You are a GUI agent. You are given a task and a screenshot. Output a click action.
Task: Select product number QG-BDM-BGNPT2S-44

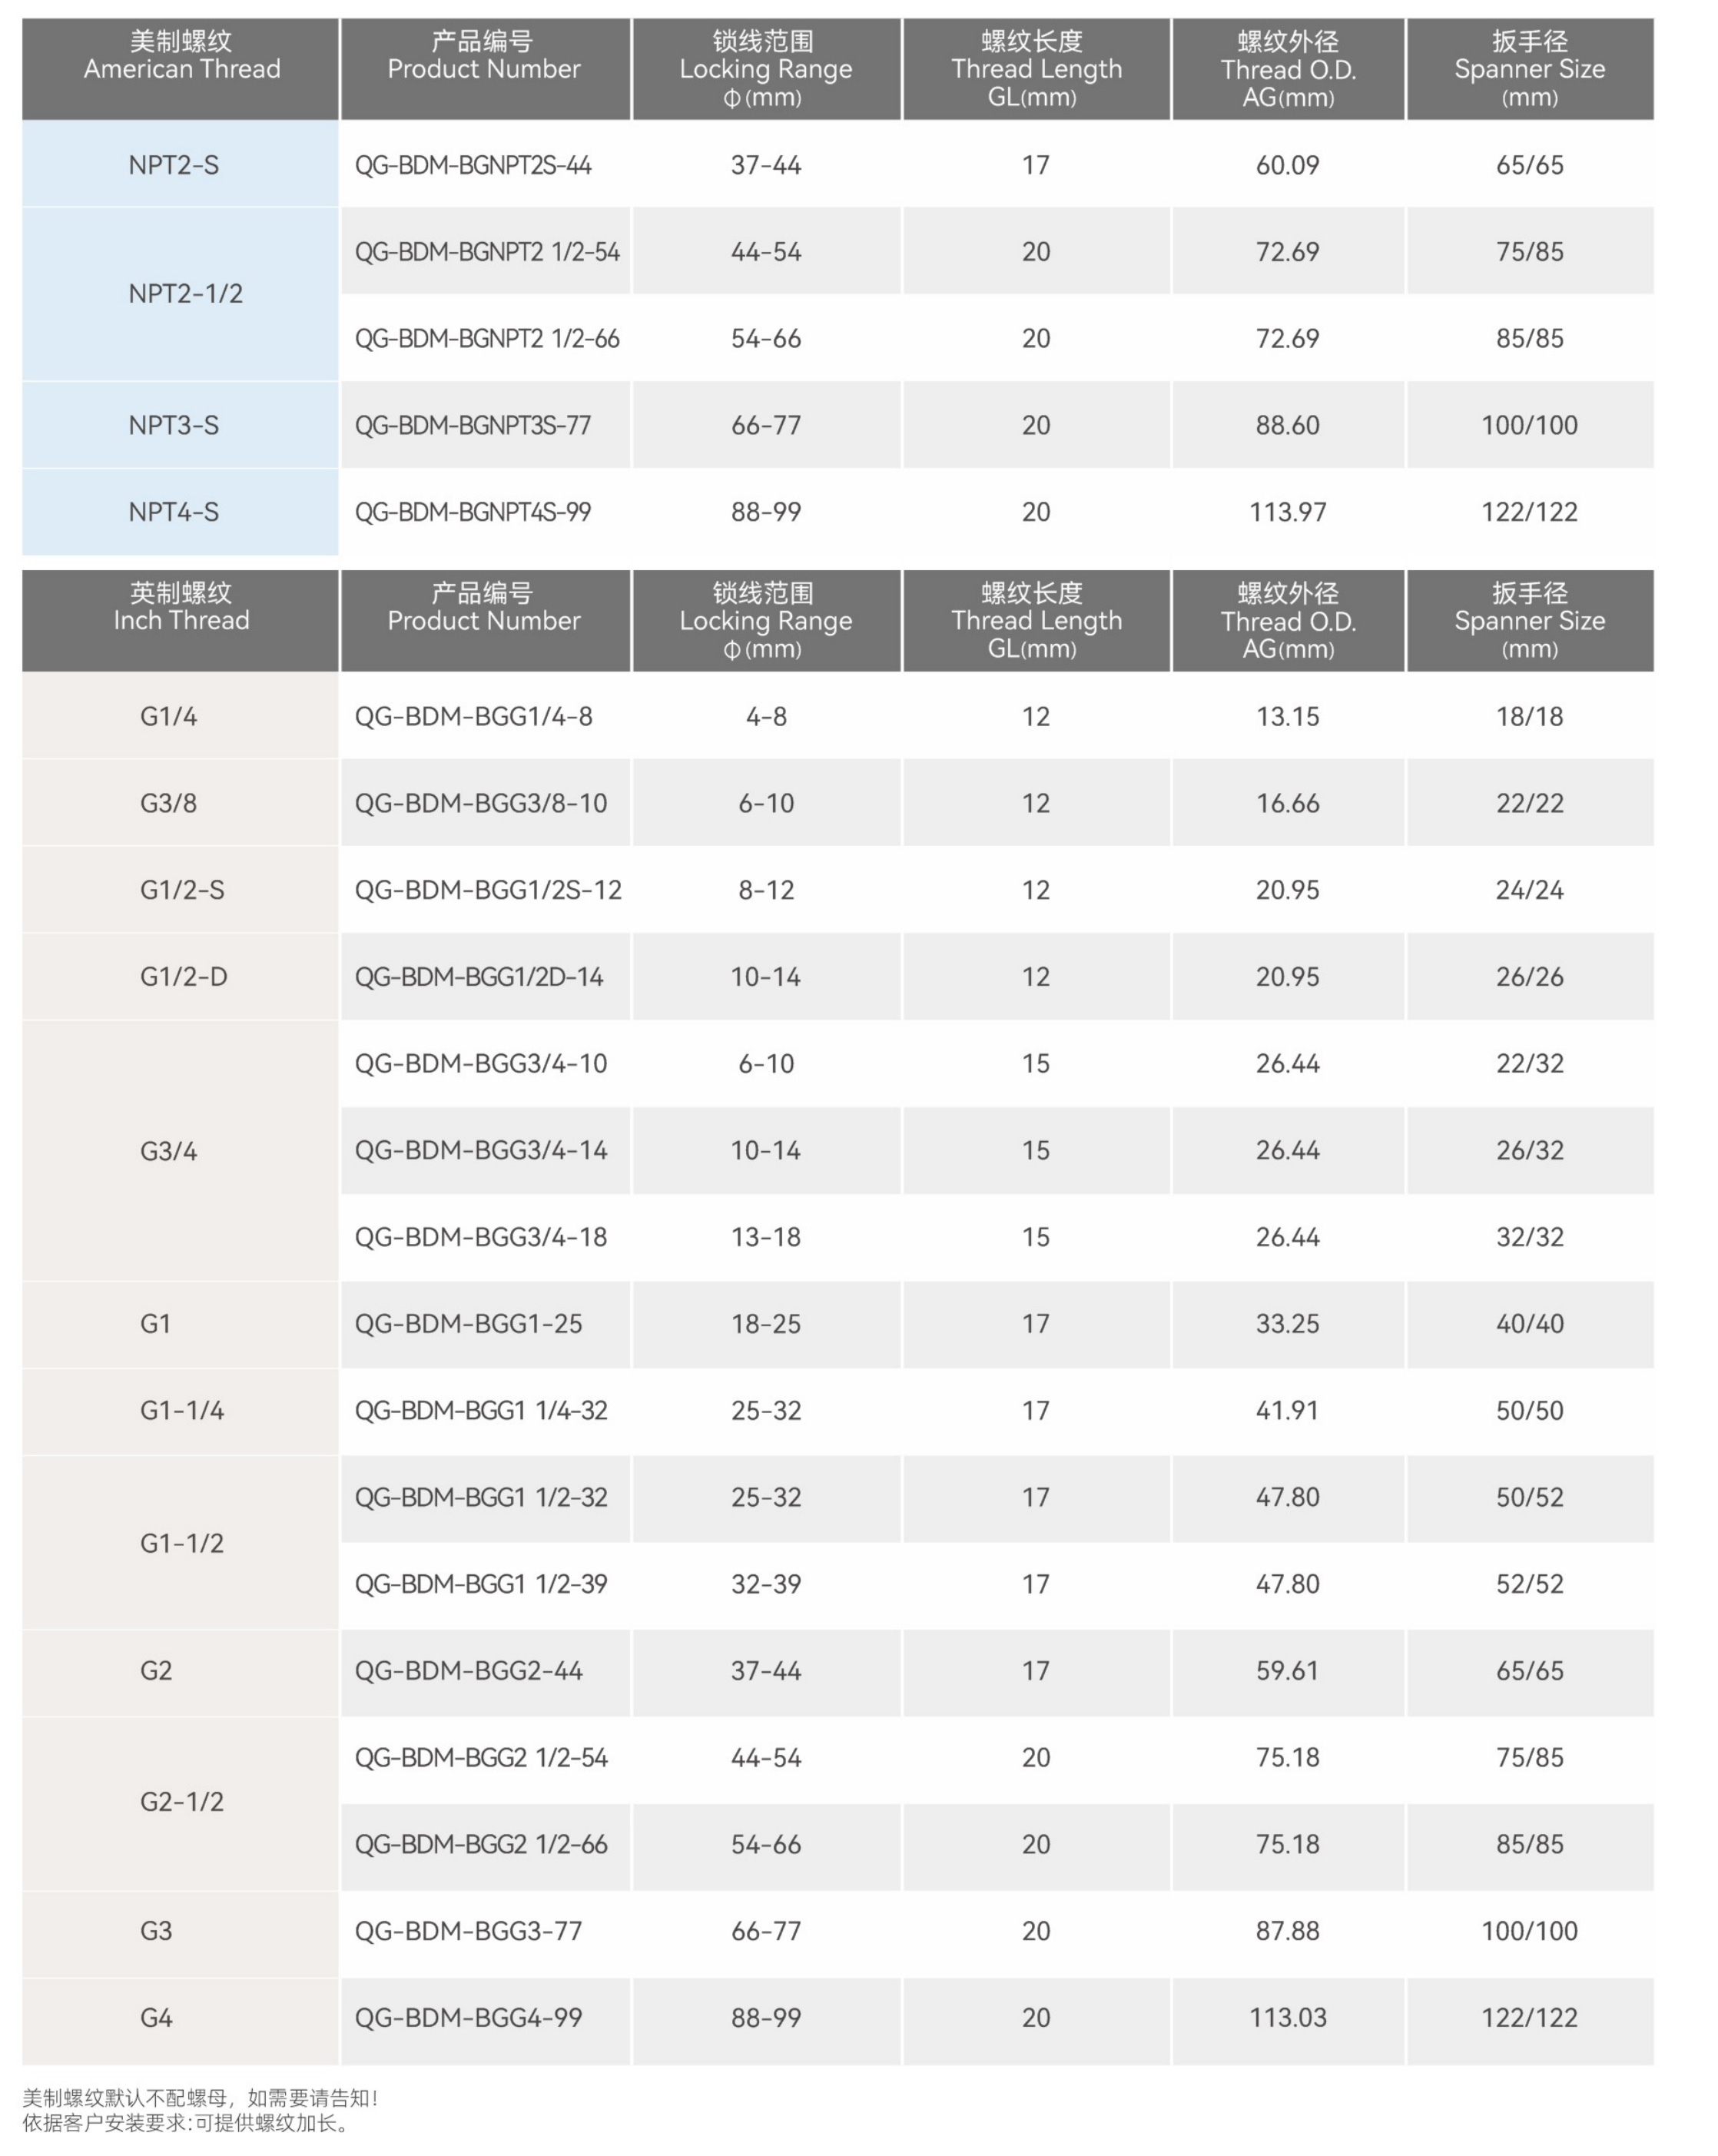(x=473, y=165)
